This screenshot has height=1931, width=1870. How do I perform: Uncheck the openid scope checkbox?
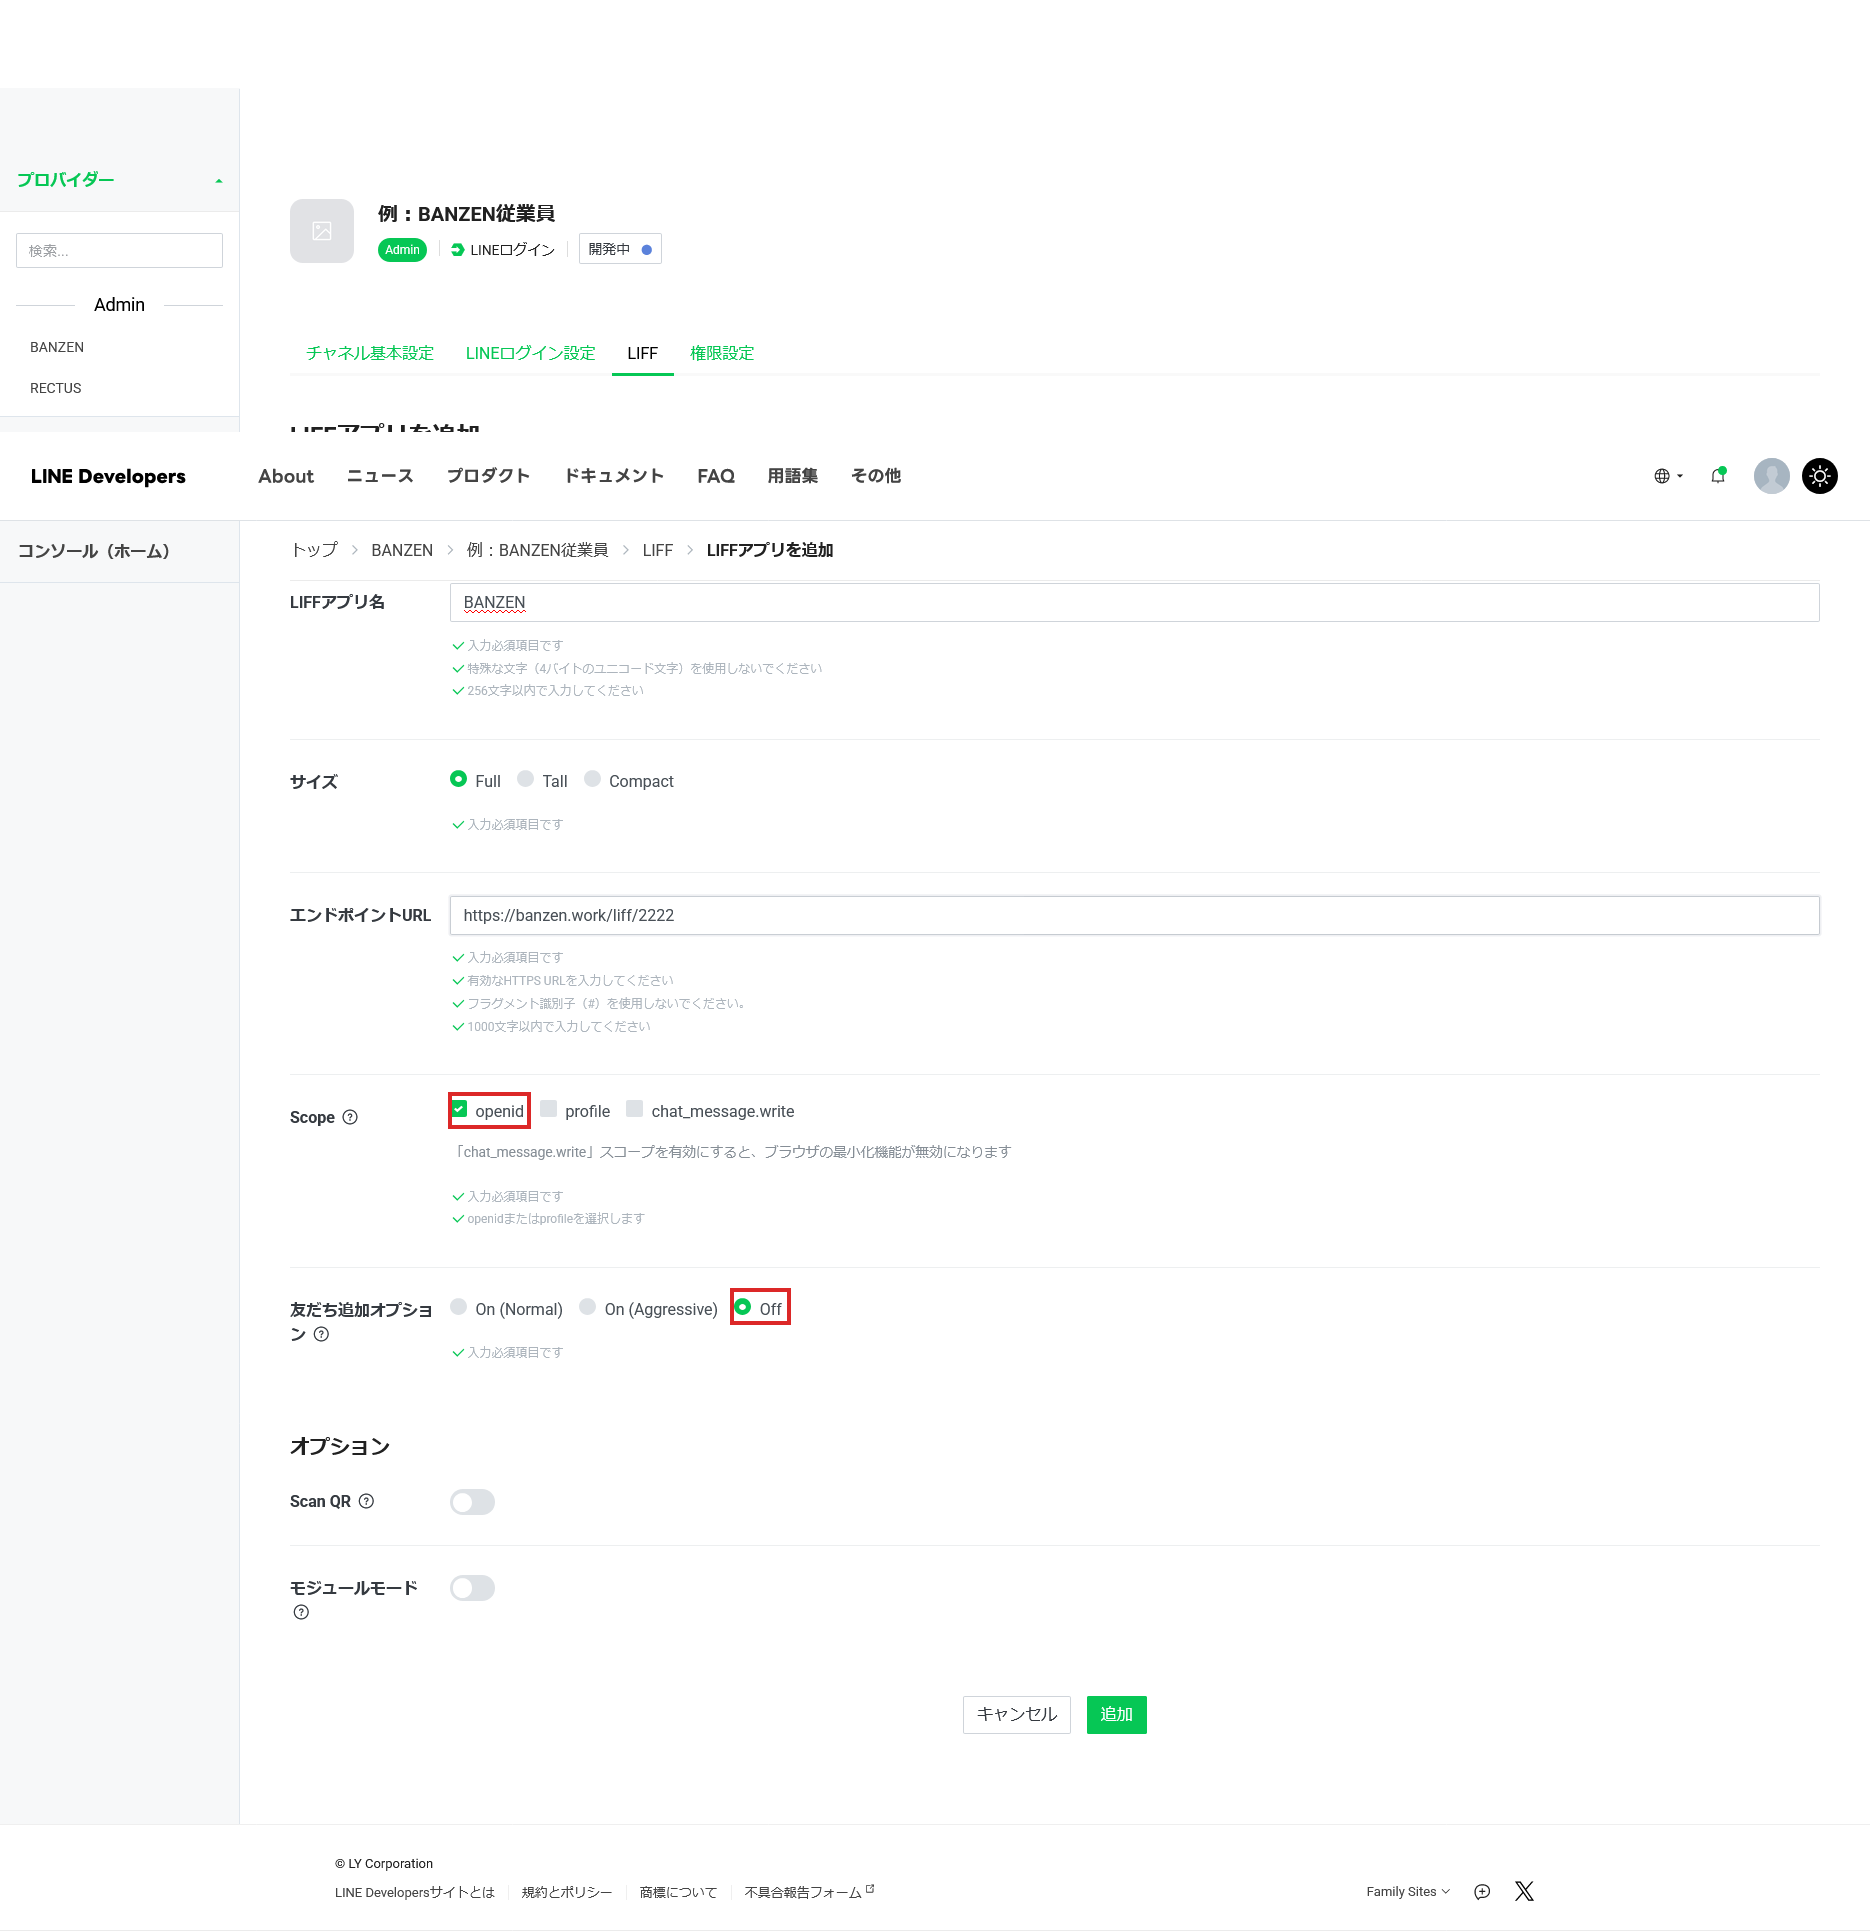point(459,1109)
